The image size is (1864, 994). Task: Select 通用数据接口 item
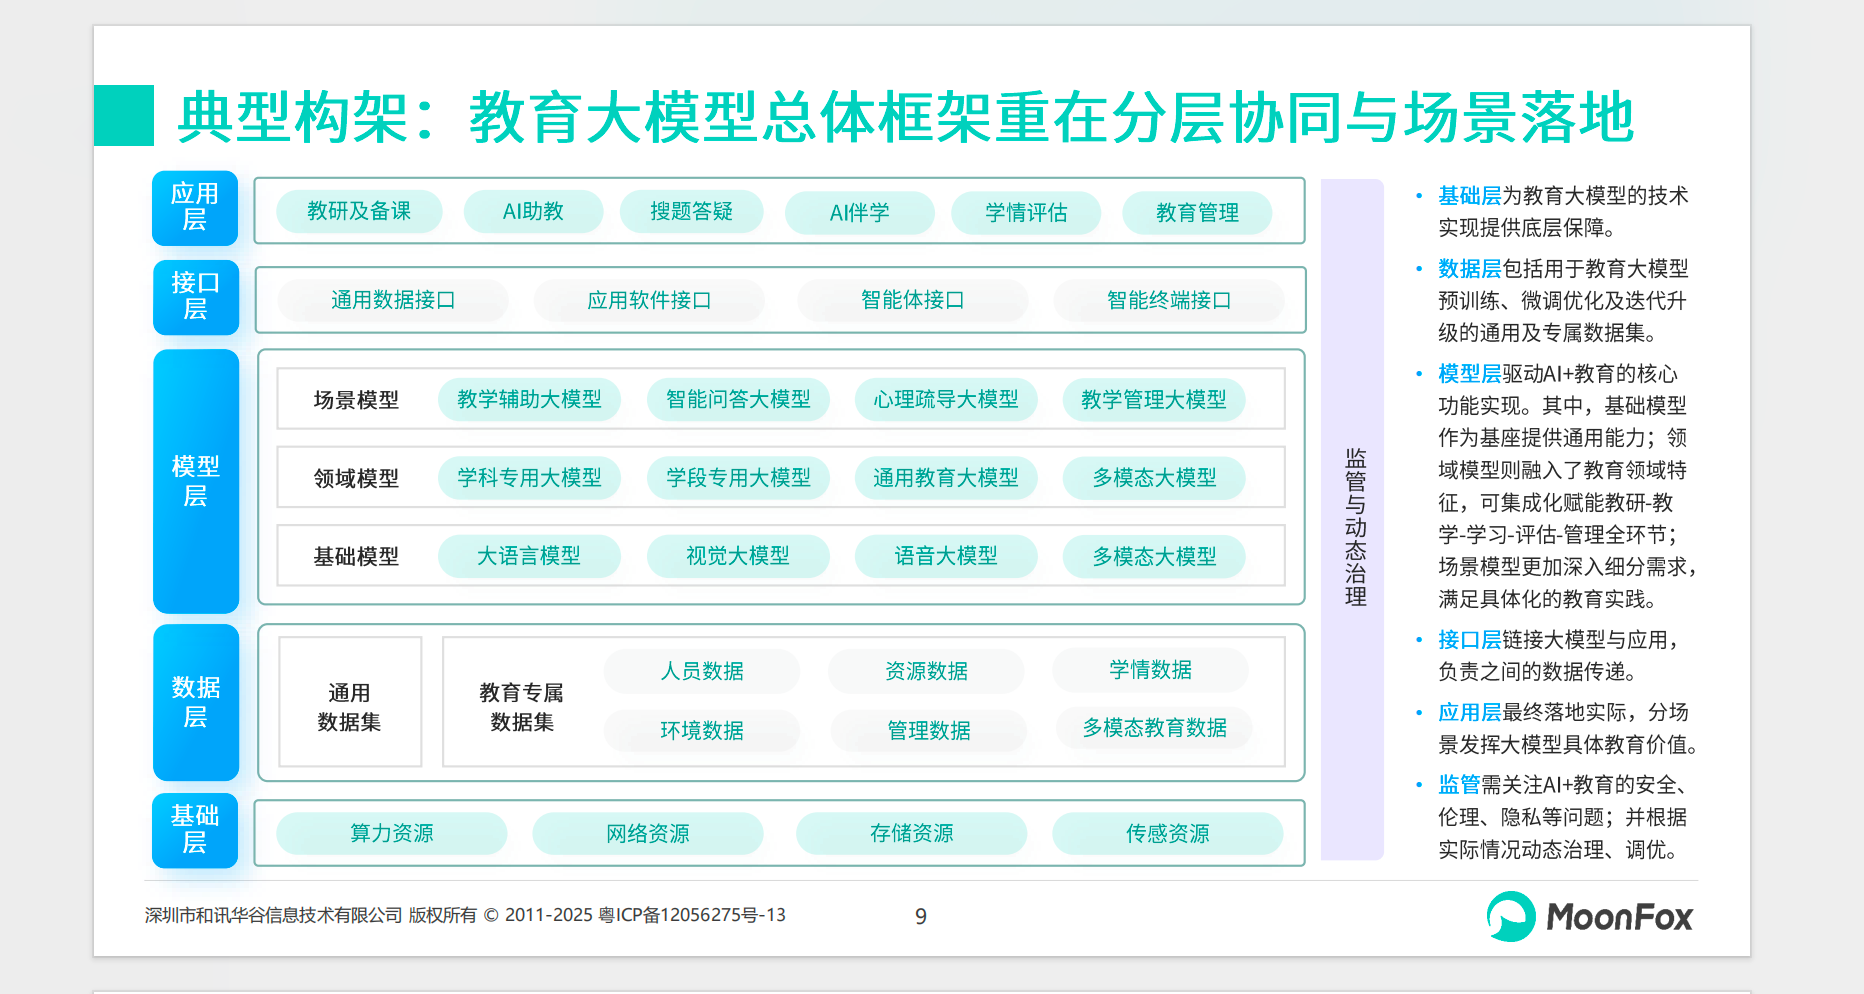[x=393, y=300]
